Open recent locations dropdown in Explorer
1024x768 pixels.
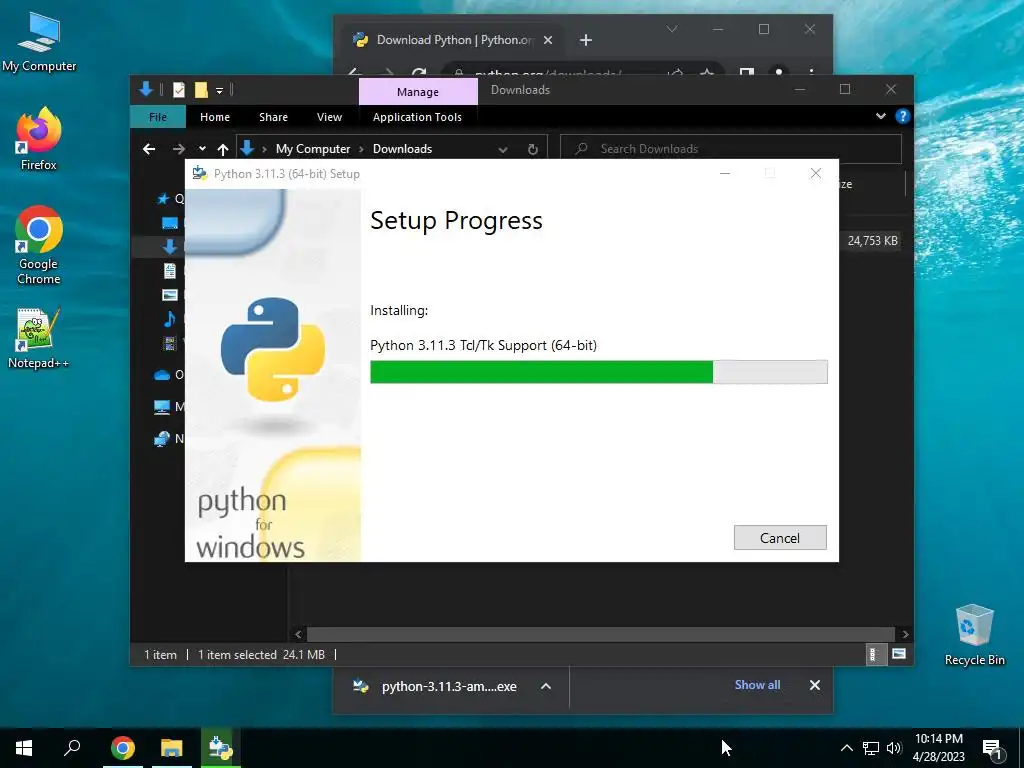(x=202, y=149)
